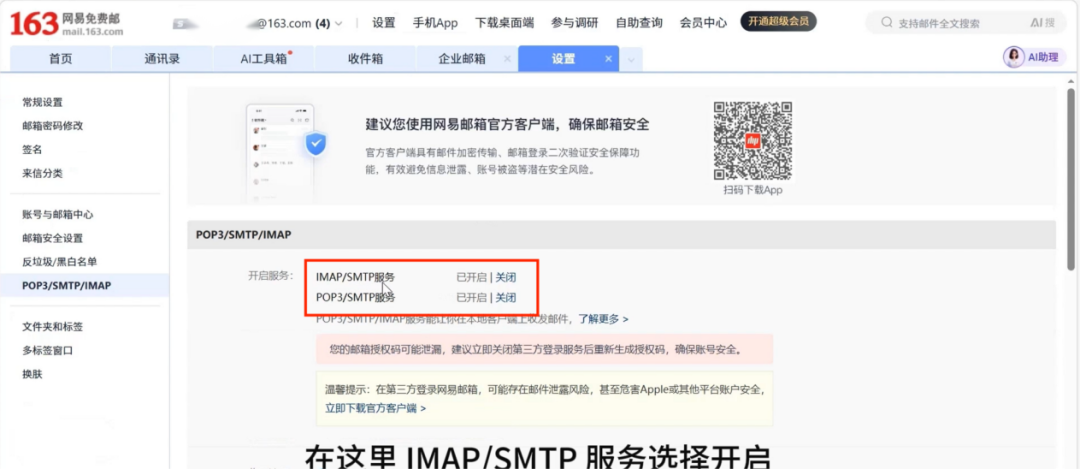
Task: Open the 参与调研 link
Action: click(574, 23)
